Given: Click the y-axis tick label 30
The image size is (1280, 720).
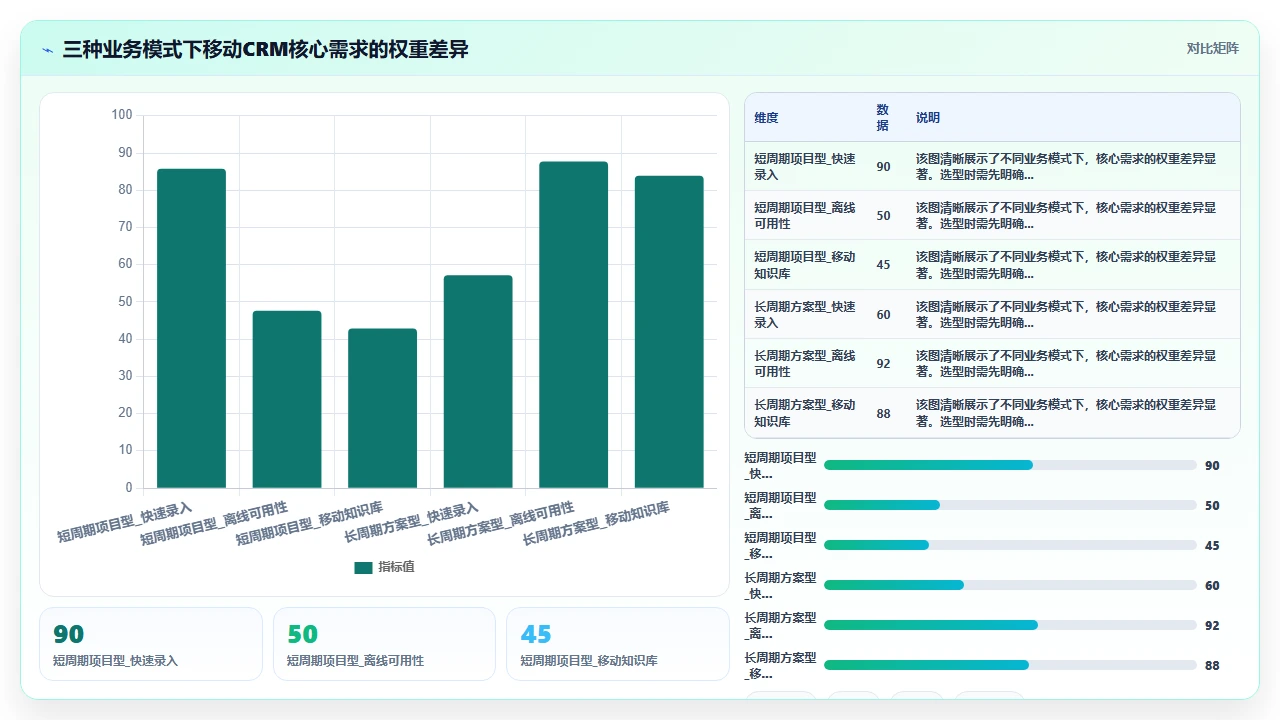Looking at the screenshot, I should 125,376.
